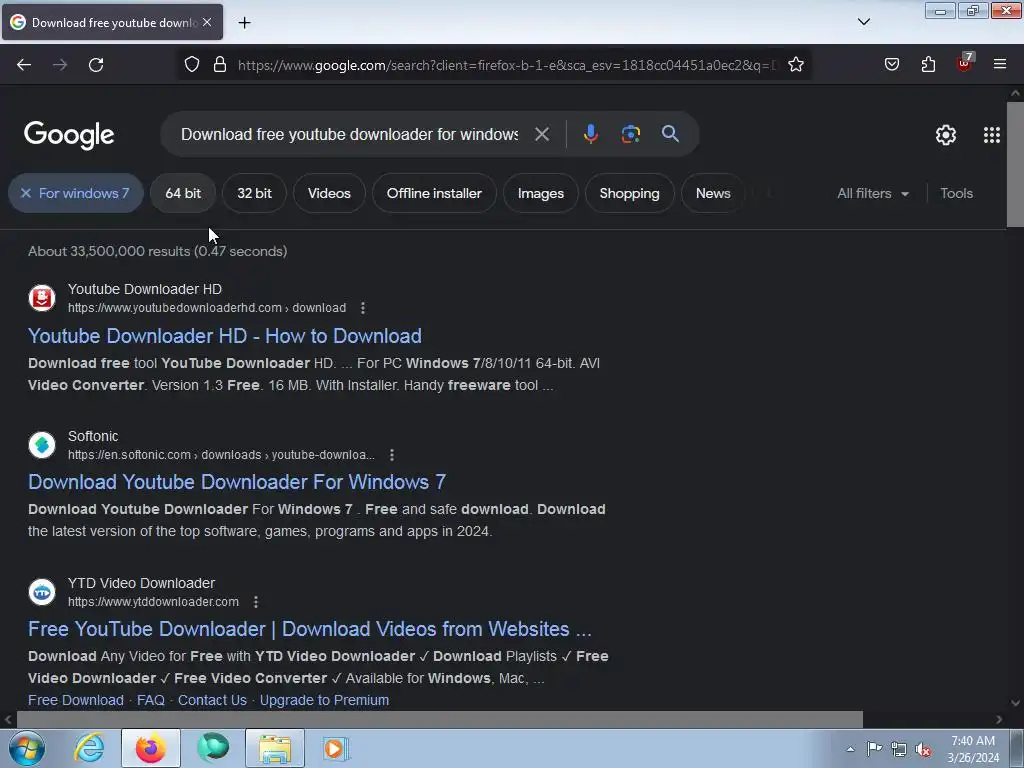Close the Download free youtube tab
This screenshot has height=768, width=1024.
(x=207, y=22)
